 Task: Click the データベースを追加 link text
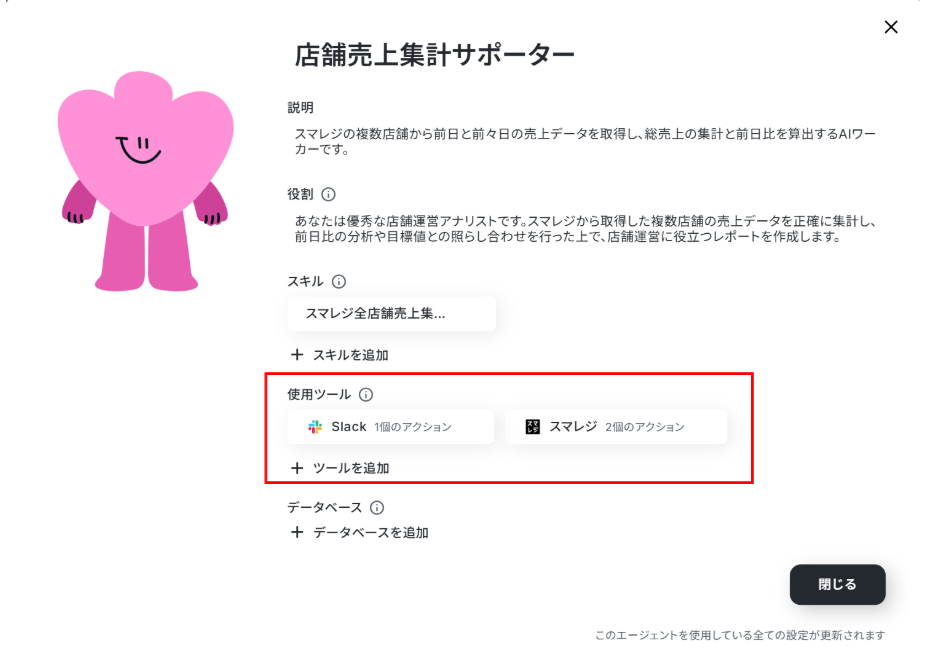click(371, 532)
